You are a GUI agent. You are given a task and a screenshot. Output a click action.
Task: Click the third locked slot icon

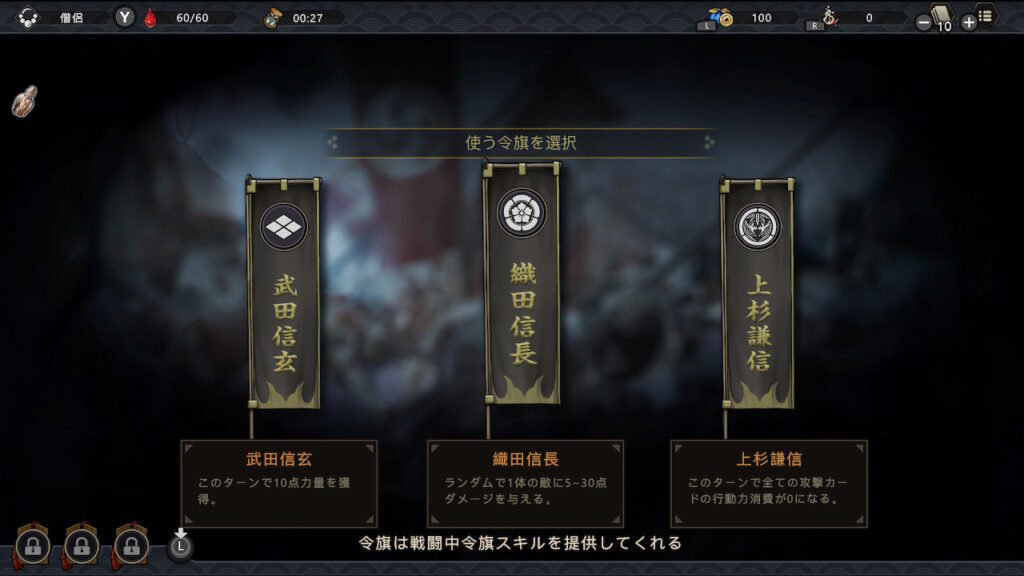pos(131,546)
